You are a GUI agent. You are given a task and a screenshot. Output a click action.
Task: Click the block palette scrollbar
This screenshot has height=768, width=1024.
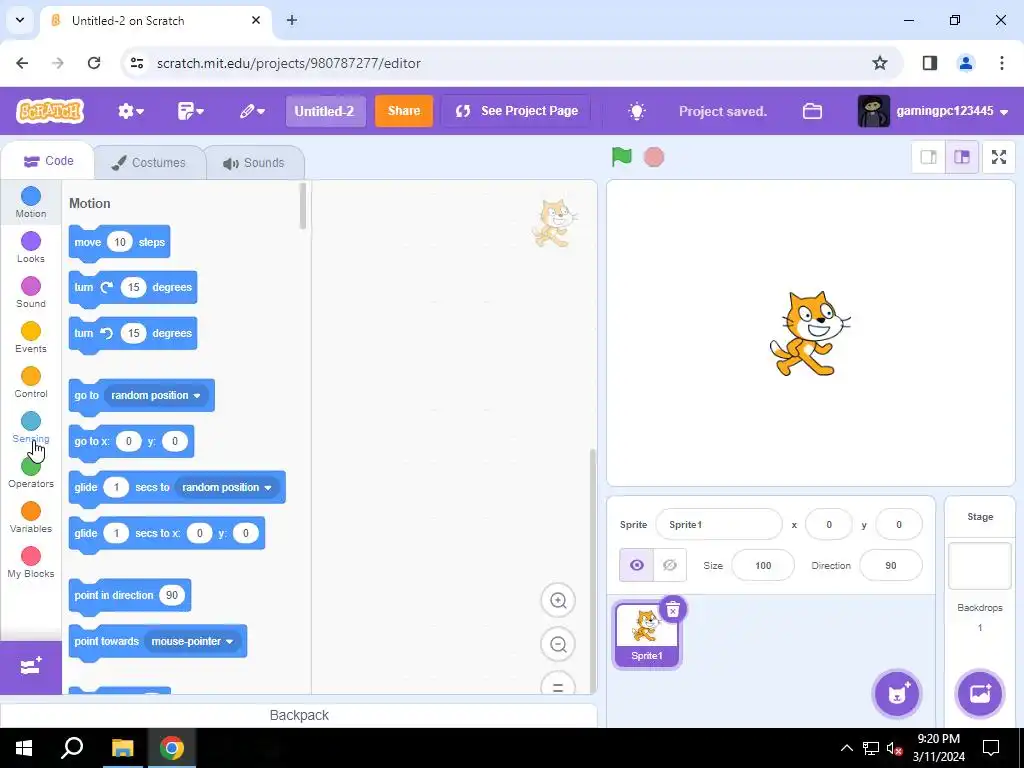click(302, 206)
